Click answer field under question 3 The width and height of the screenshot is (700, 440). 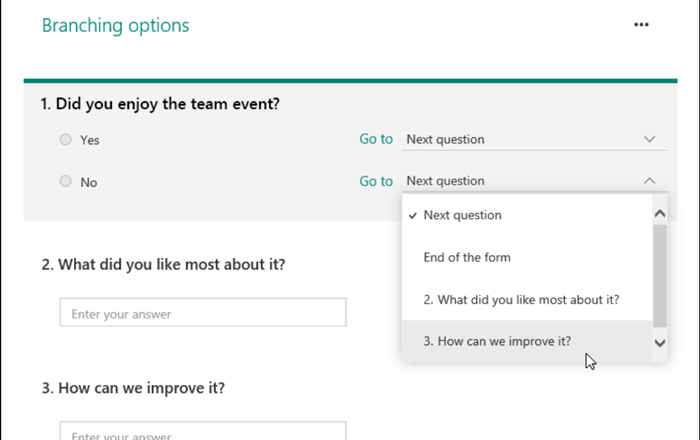coord(203,432)
